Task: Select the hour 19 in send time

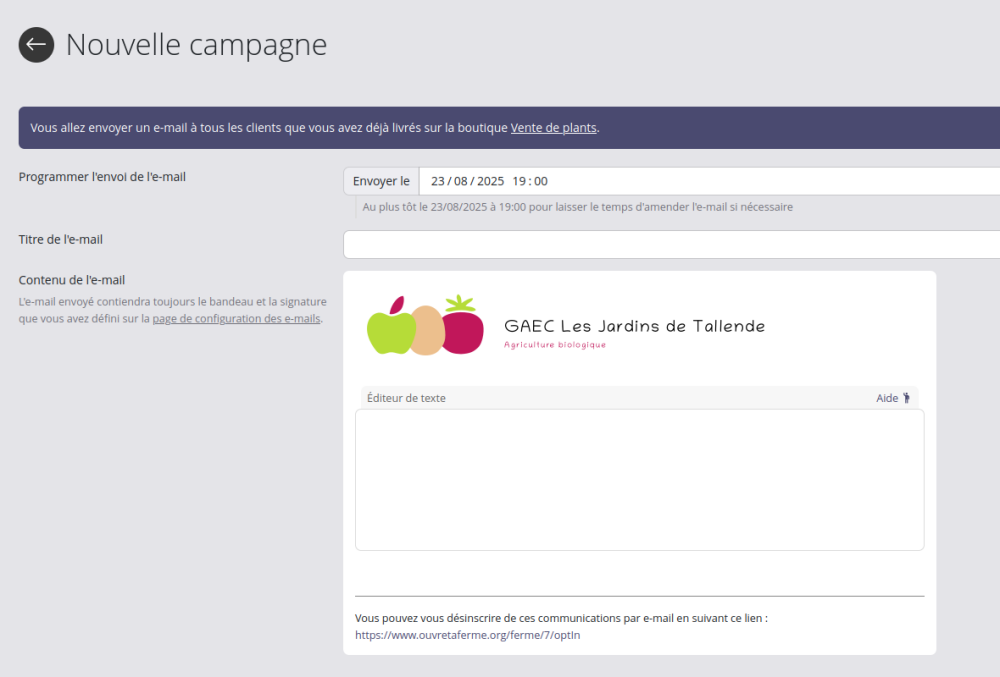Action: (x=519, y=181)
